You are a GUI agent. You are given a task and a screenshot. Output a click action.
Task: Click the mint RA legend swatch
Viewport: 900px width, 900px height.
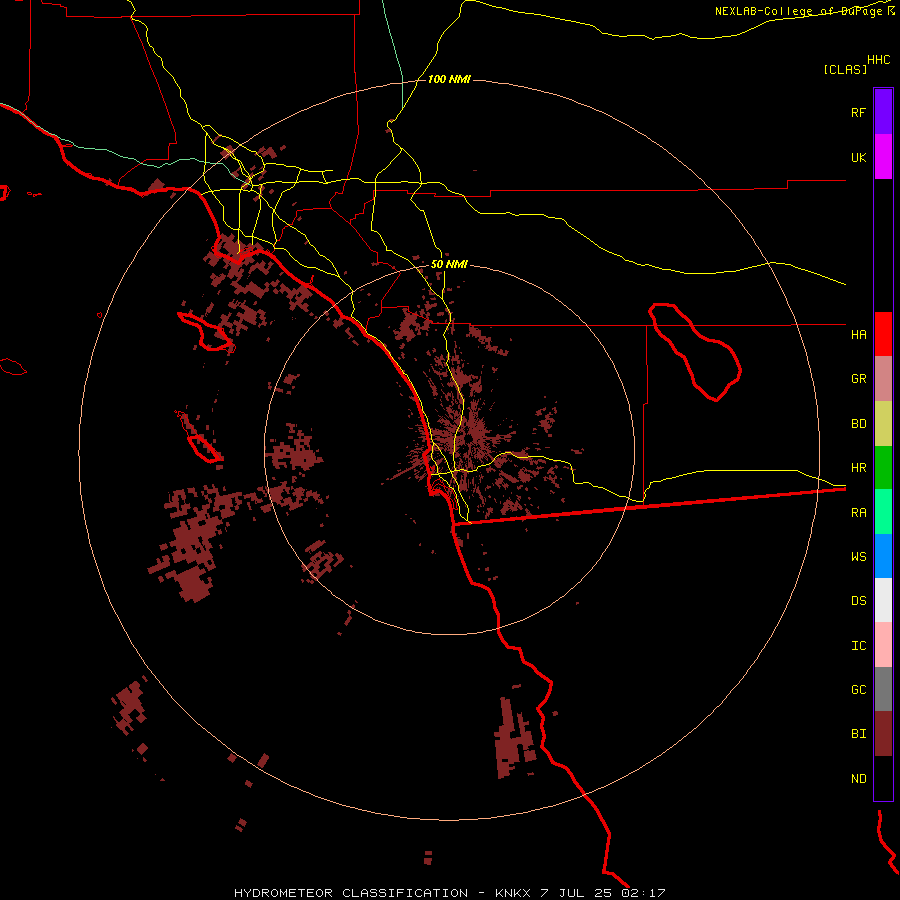[883, 512]
